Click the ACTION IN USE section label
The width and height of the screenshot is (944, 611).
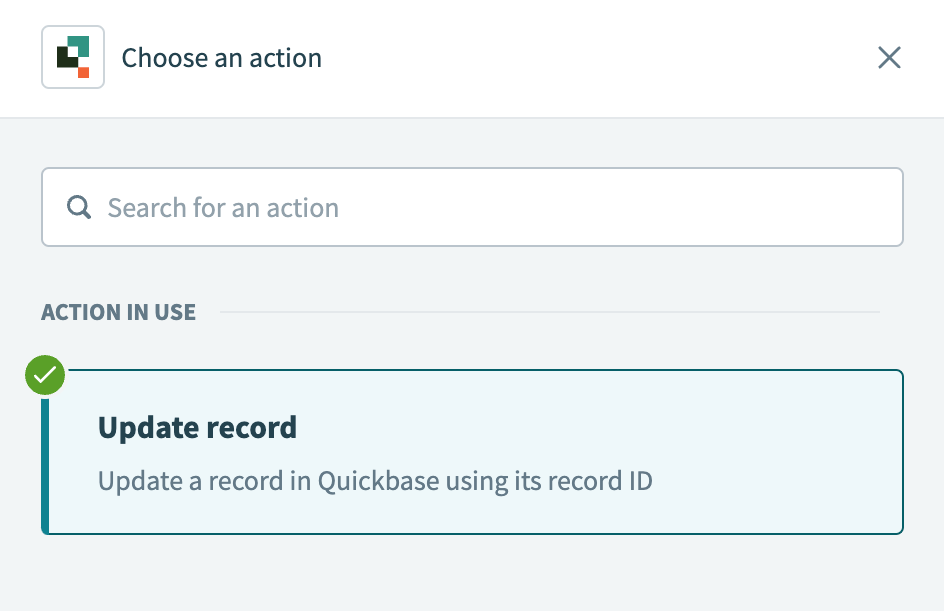[x=118, y=312]
